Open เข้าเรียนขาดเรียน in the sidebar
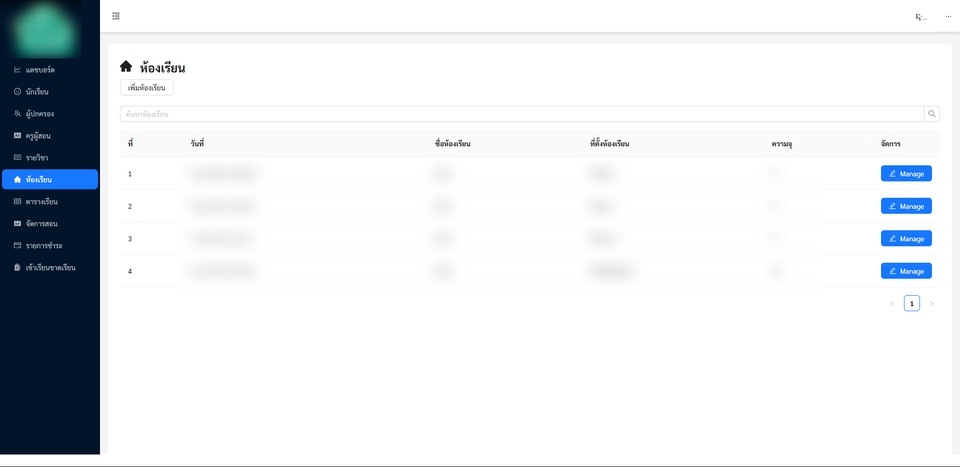Image resolution: width=960 pixels, height=467 pixels. click(x=50, y=267)
